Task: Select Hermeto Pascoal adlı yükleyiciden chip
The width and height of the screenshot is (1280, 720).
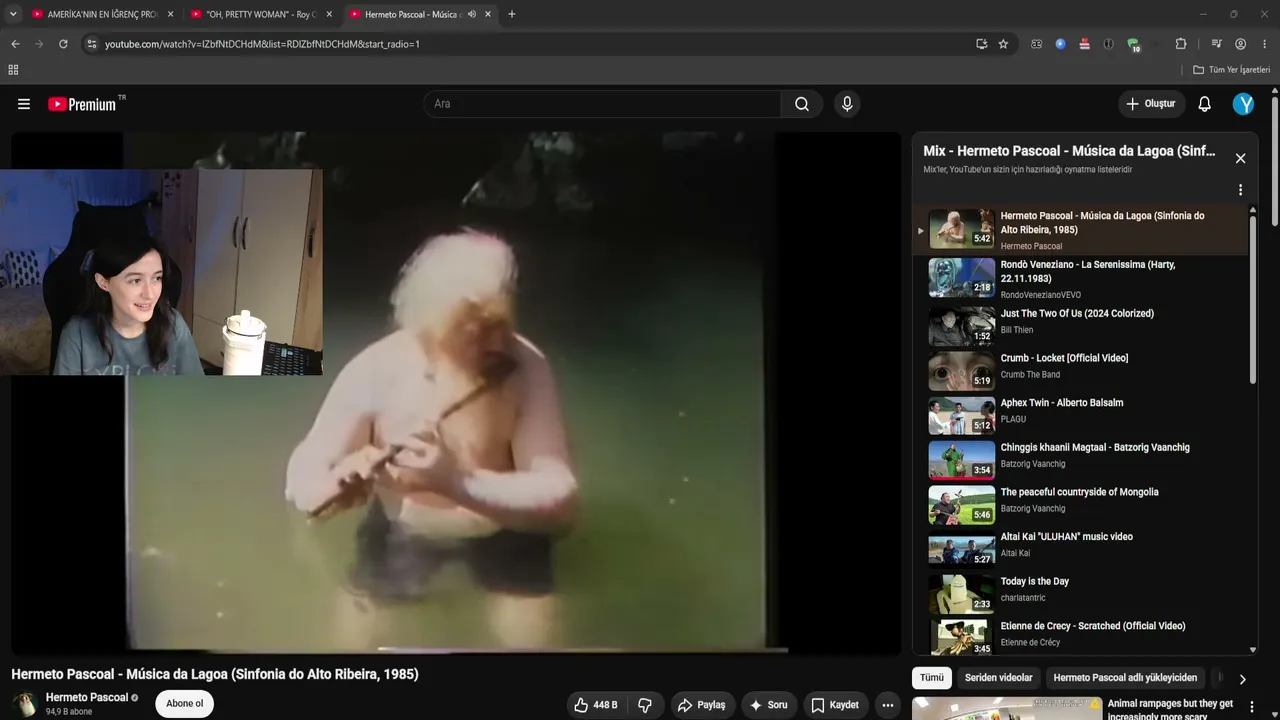Action: click(x=1125, y=678)
